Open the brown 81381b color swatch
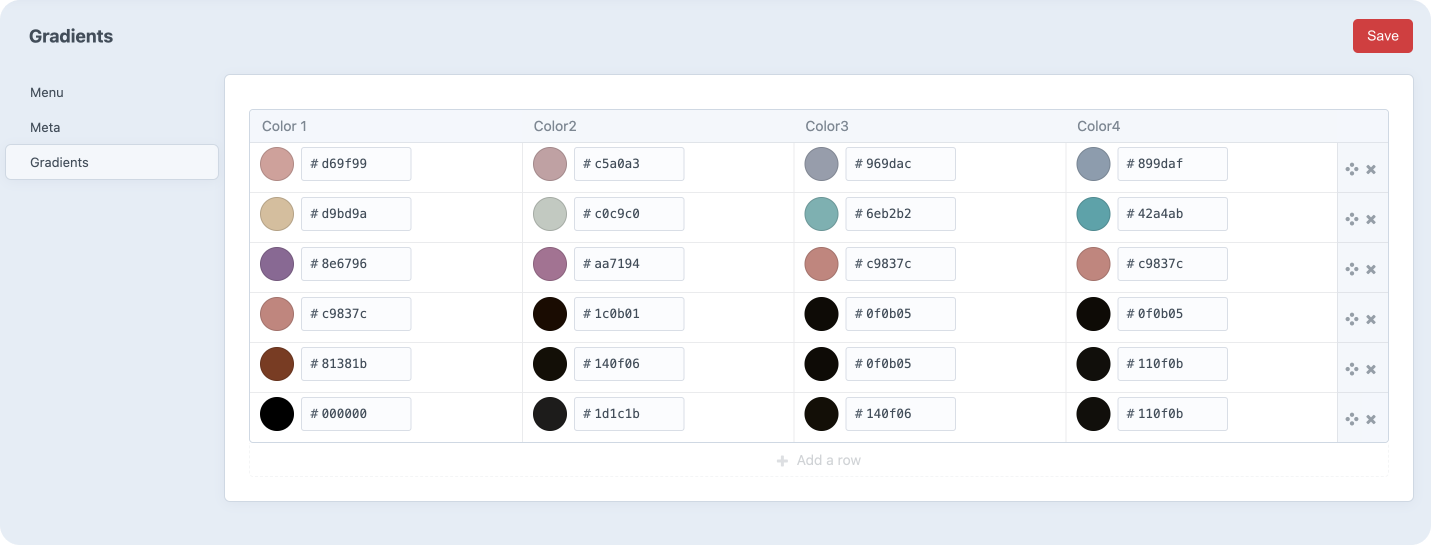The height and width of the screenshot is (545, 1431). [x=277, y=364]
